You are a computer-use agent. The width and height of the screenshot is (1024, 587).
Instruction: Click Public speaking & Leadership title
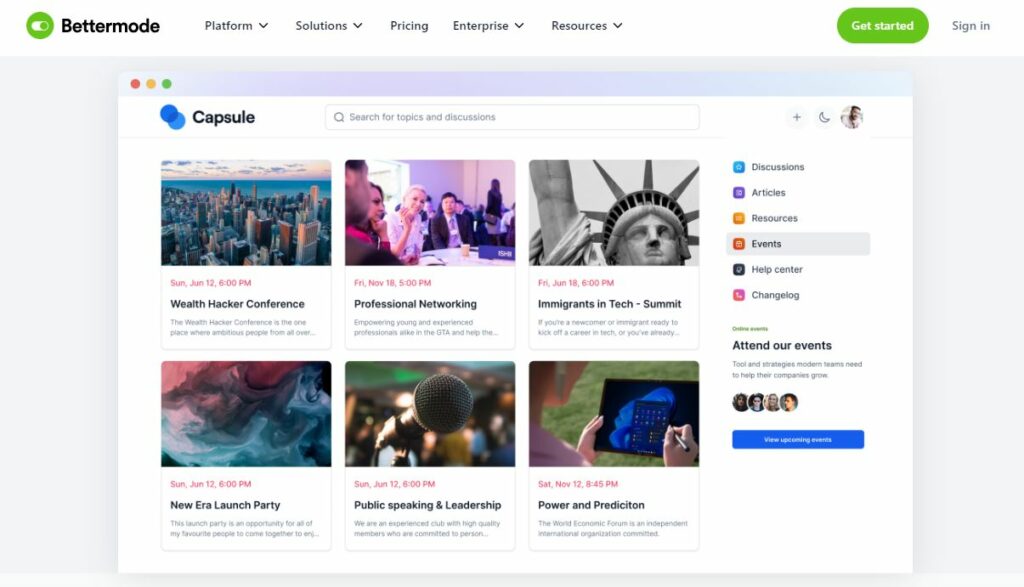(428, 505)
